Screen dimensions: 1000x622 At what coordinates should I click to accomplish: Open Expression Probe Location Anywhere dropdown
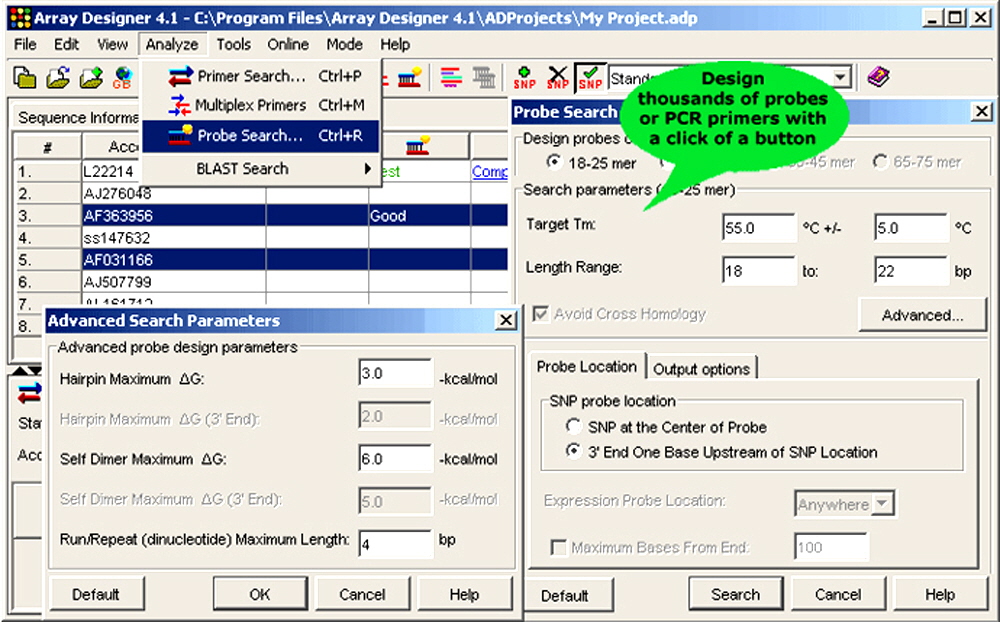[883, 504]
